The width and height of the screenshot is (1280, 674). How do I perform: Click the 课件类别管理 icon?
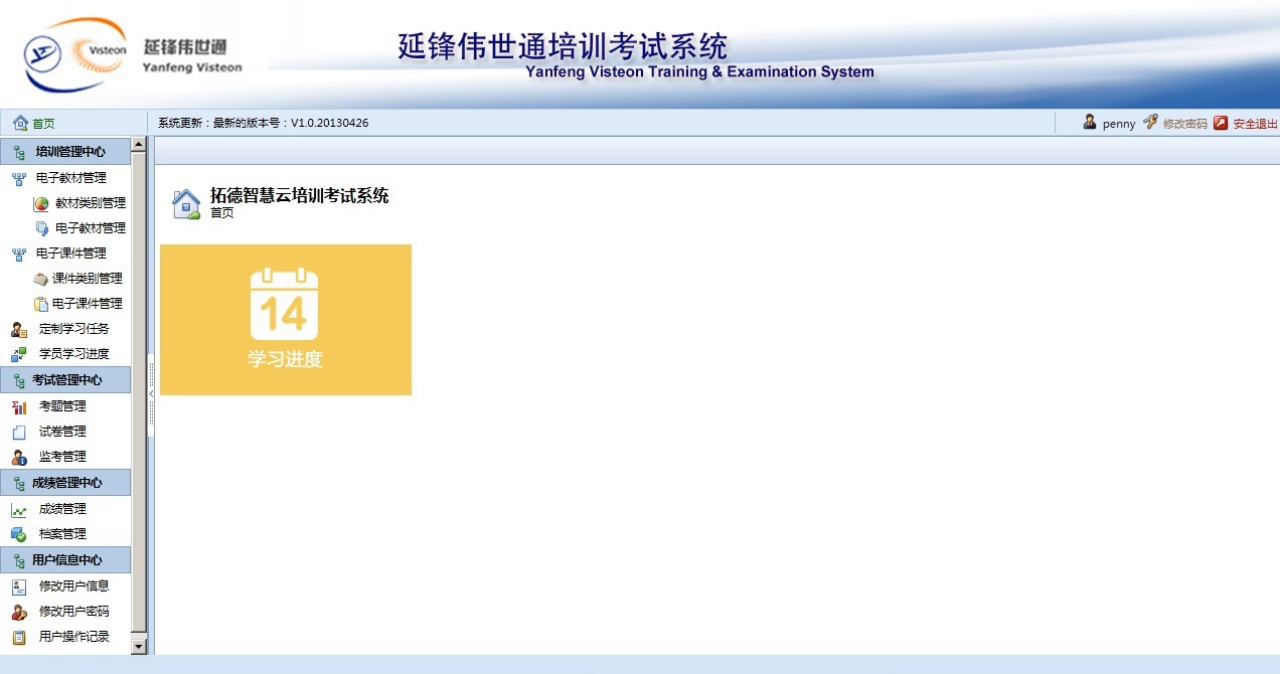[41, 279]
